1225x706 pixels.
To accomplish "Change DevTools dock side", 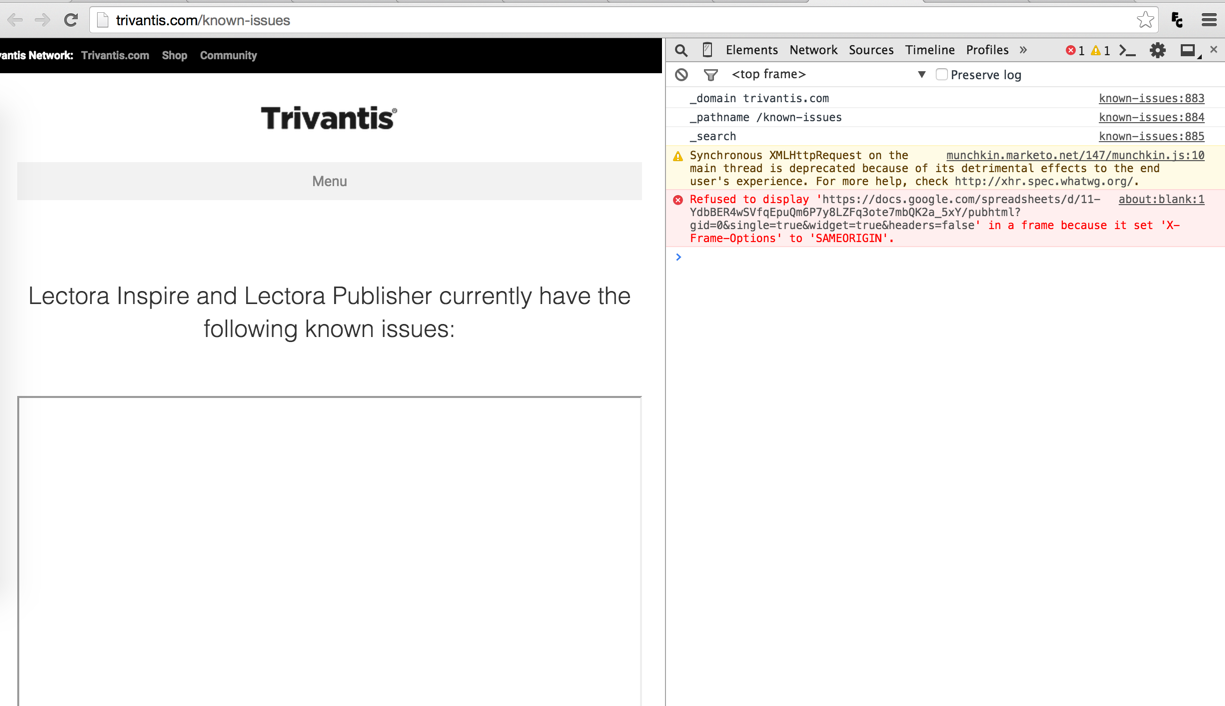I will [x=1189, y=50].
